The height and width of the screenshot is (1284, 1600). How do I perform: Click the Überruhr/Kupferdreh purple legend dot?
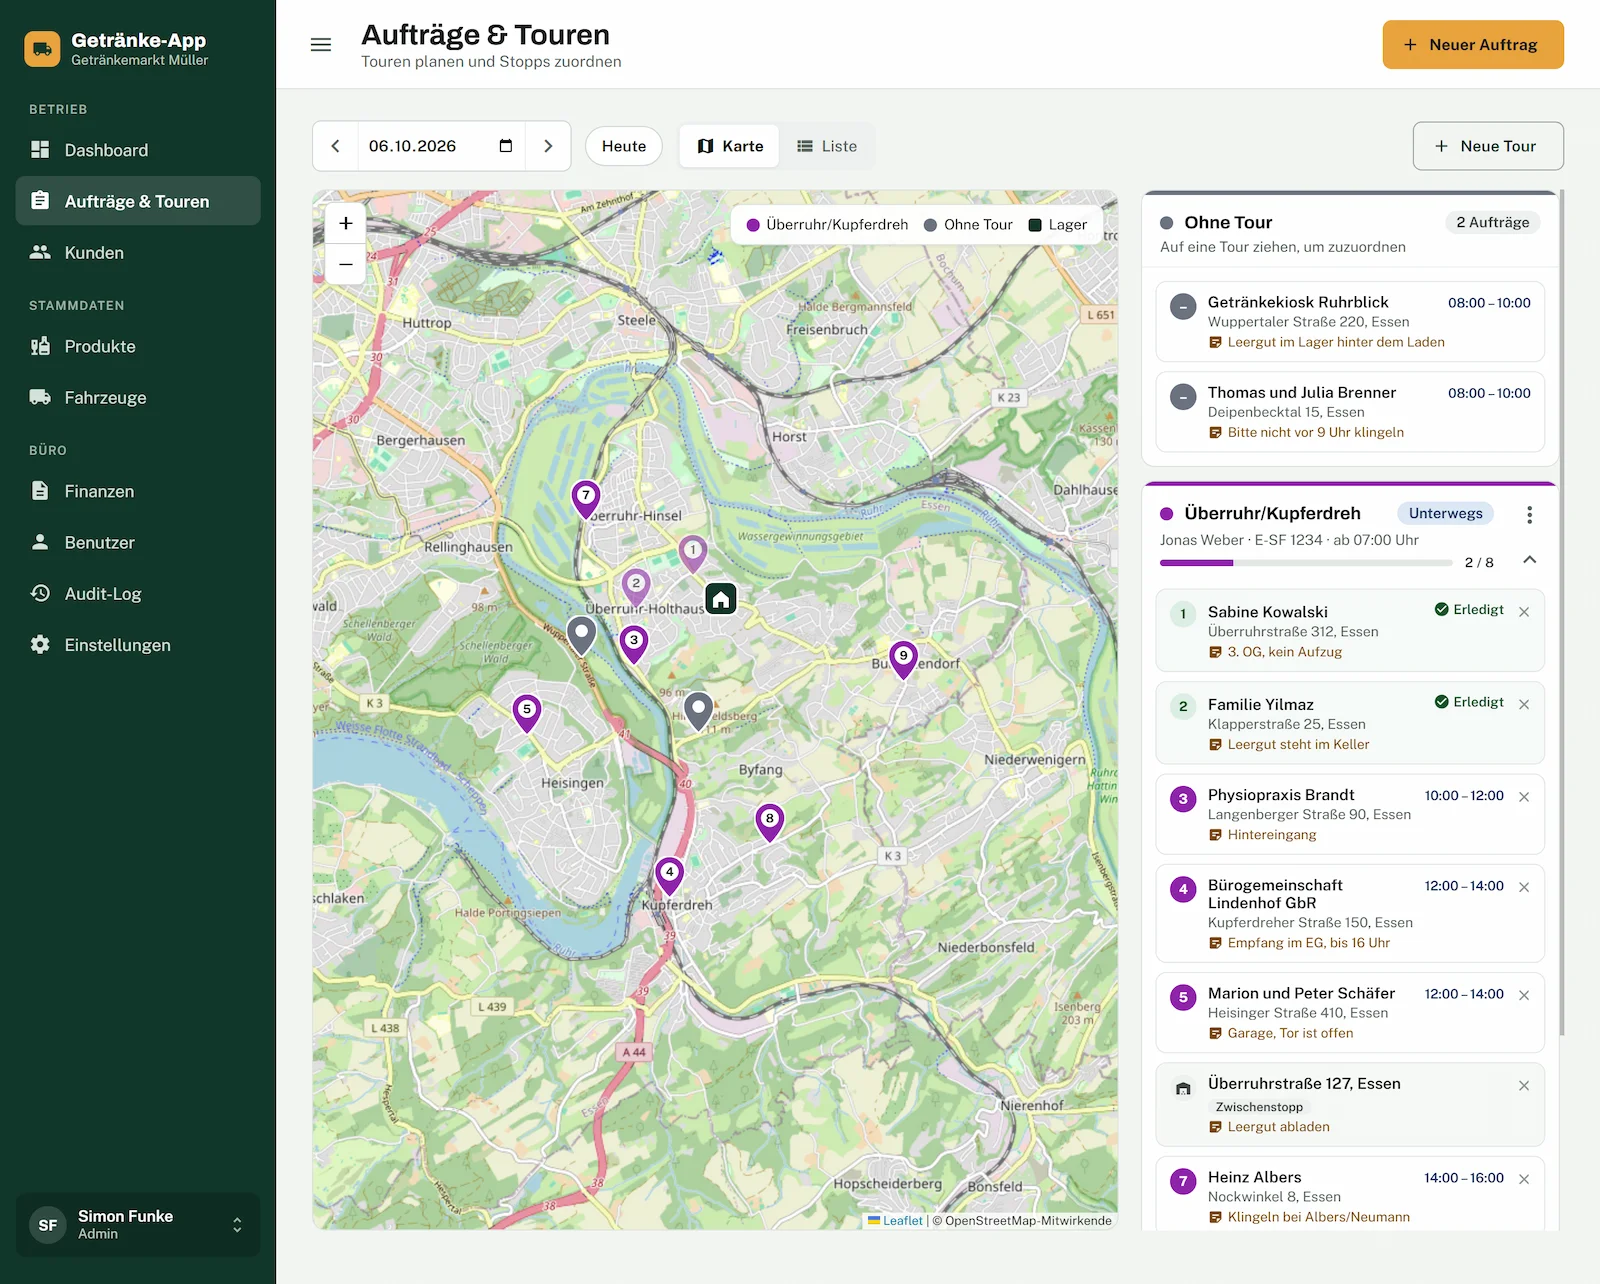point(753,225)
